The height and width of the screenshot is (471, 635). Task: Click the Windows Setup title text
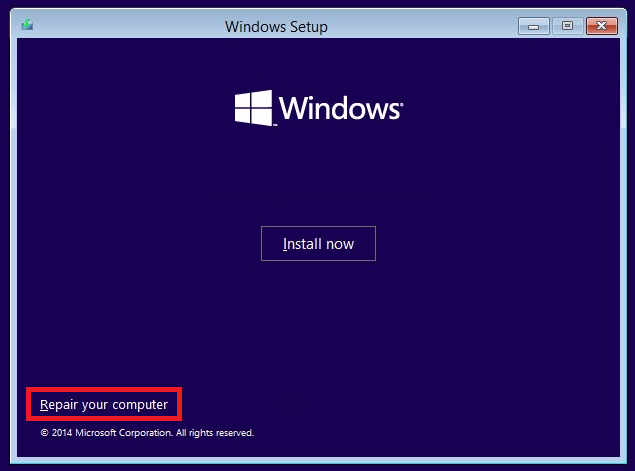[276, 27]
